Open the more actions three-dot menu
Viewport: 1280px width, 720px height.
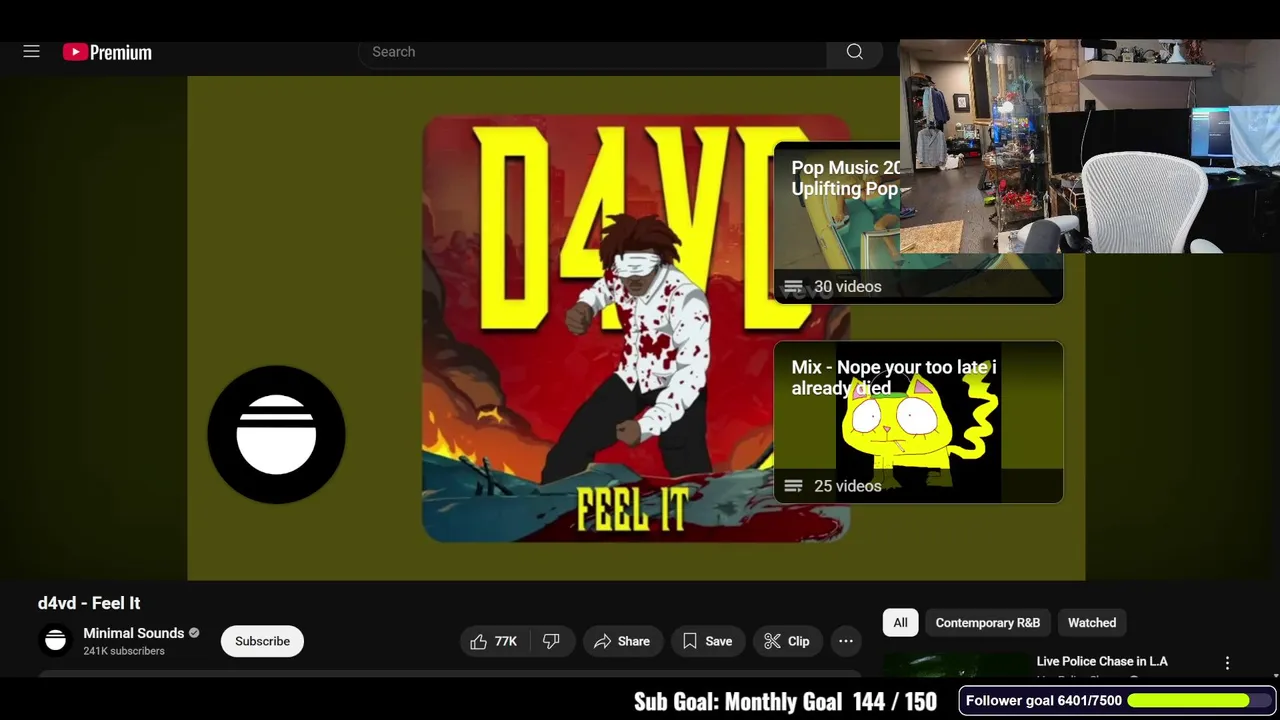[x=845, y=641]
